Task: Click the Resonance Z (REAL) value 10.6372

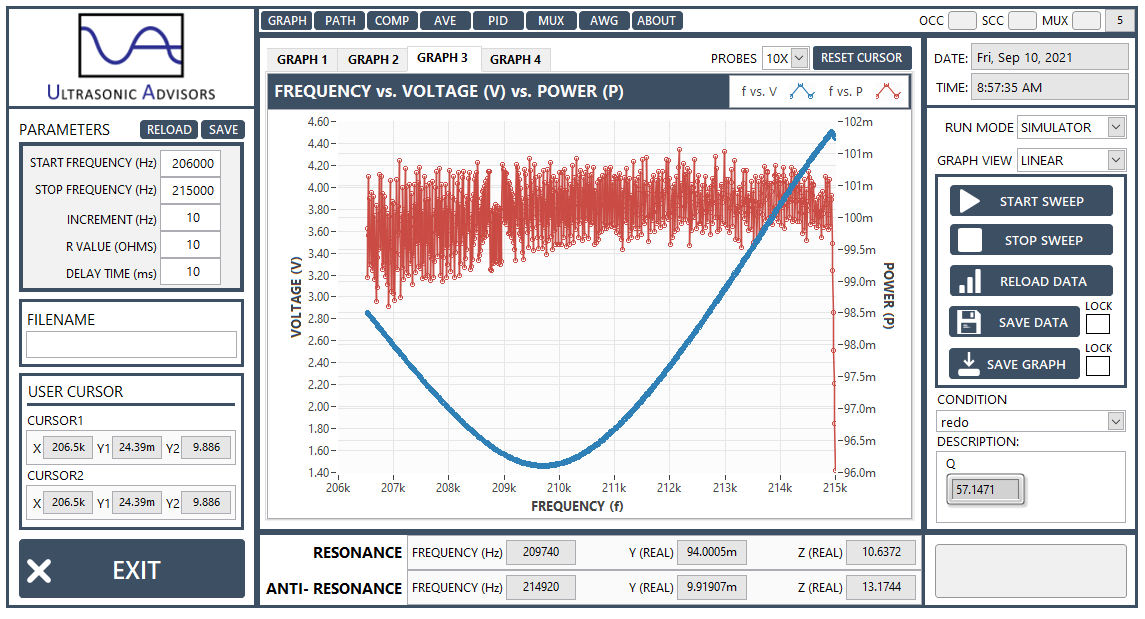Action: (881, 553)
